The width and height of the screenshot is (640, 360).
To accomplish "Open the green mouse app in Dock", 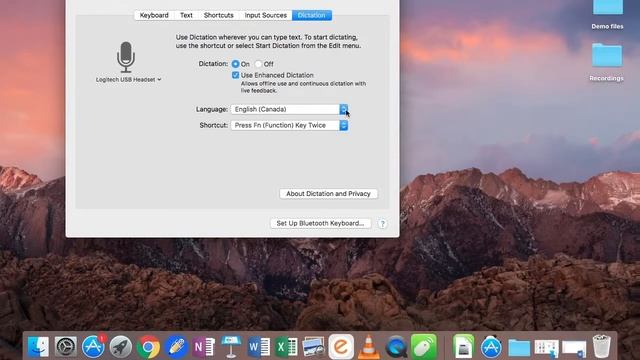I will [424, 347].
